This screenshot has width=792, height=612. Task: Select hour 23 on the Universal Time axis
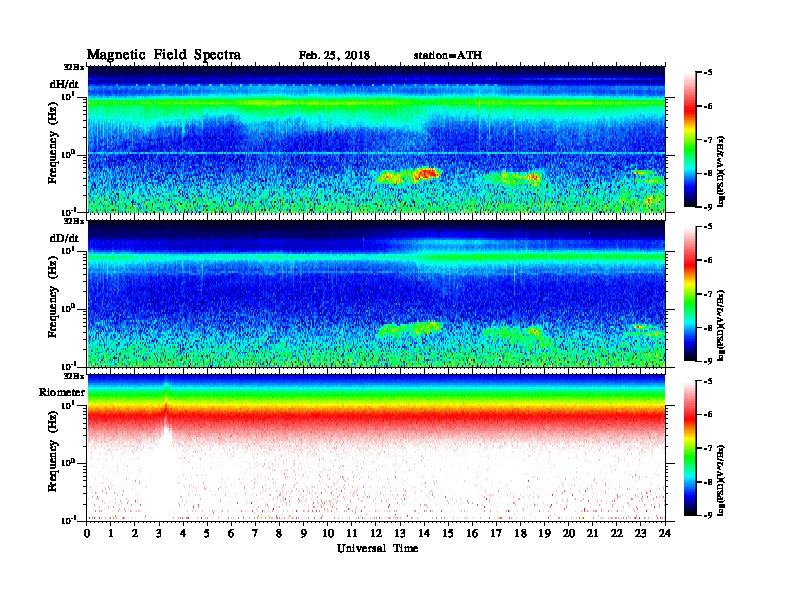tap(641, 534)
